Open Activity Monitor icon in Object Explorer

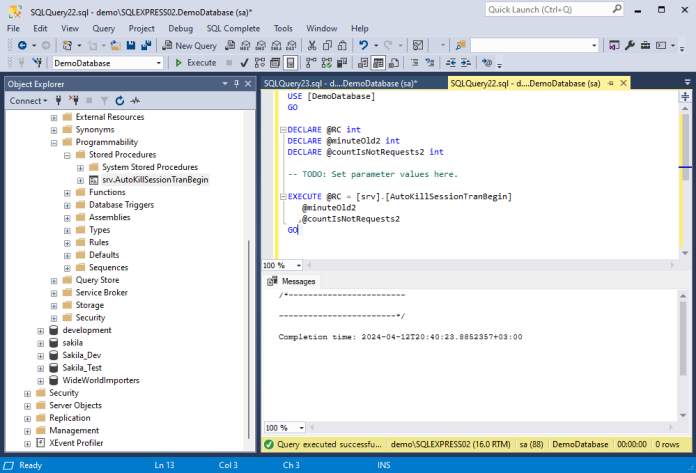135,101
